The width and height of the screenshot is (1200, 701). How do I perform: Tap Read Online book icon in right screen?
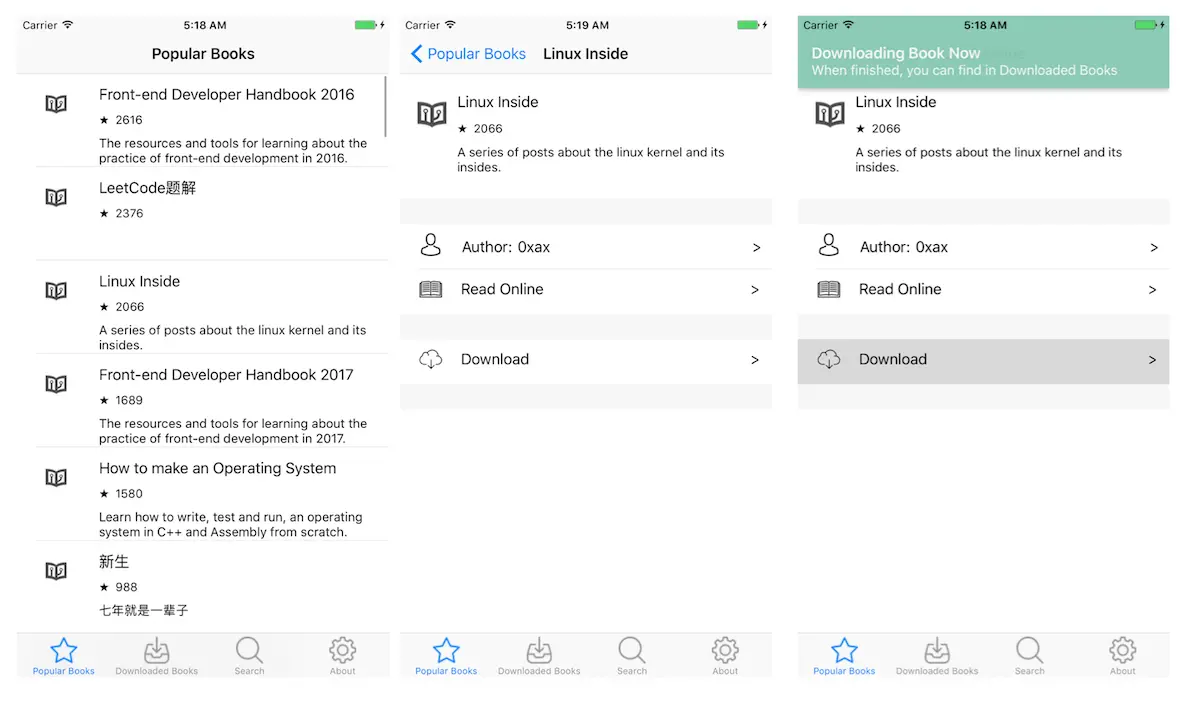point(829,289)
